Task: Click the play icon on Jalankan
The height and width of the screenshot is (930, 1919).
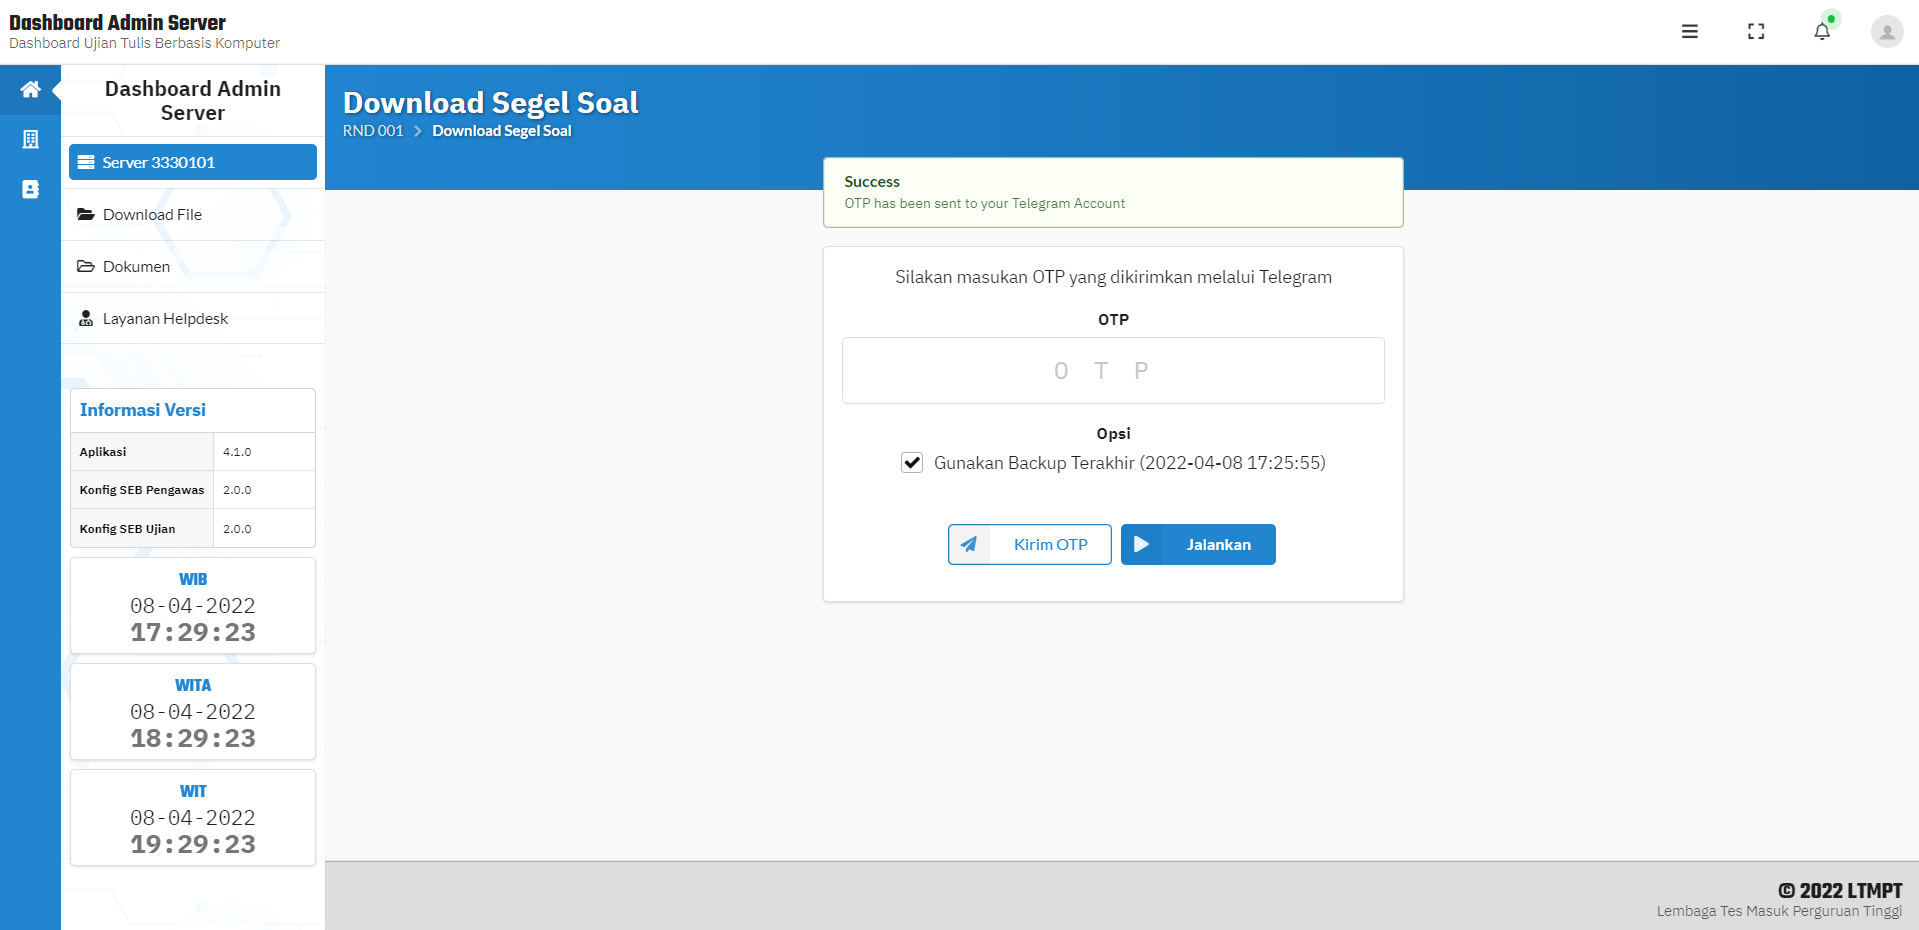Action: (1142, 544)
